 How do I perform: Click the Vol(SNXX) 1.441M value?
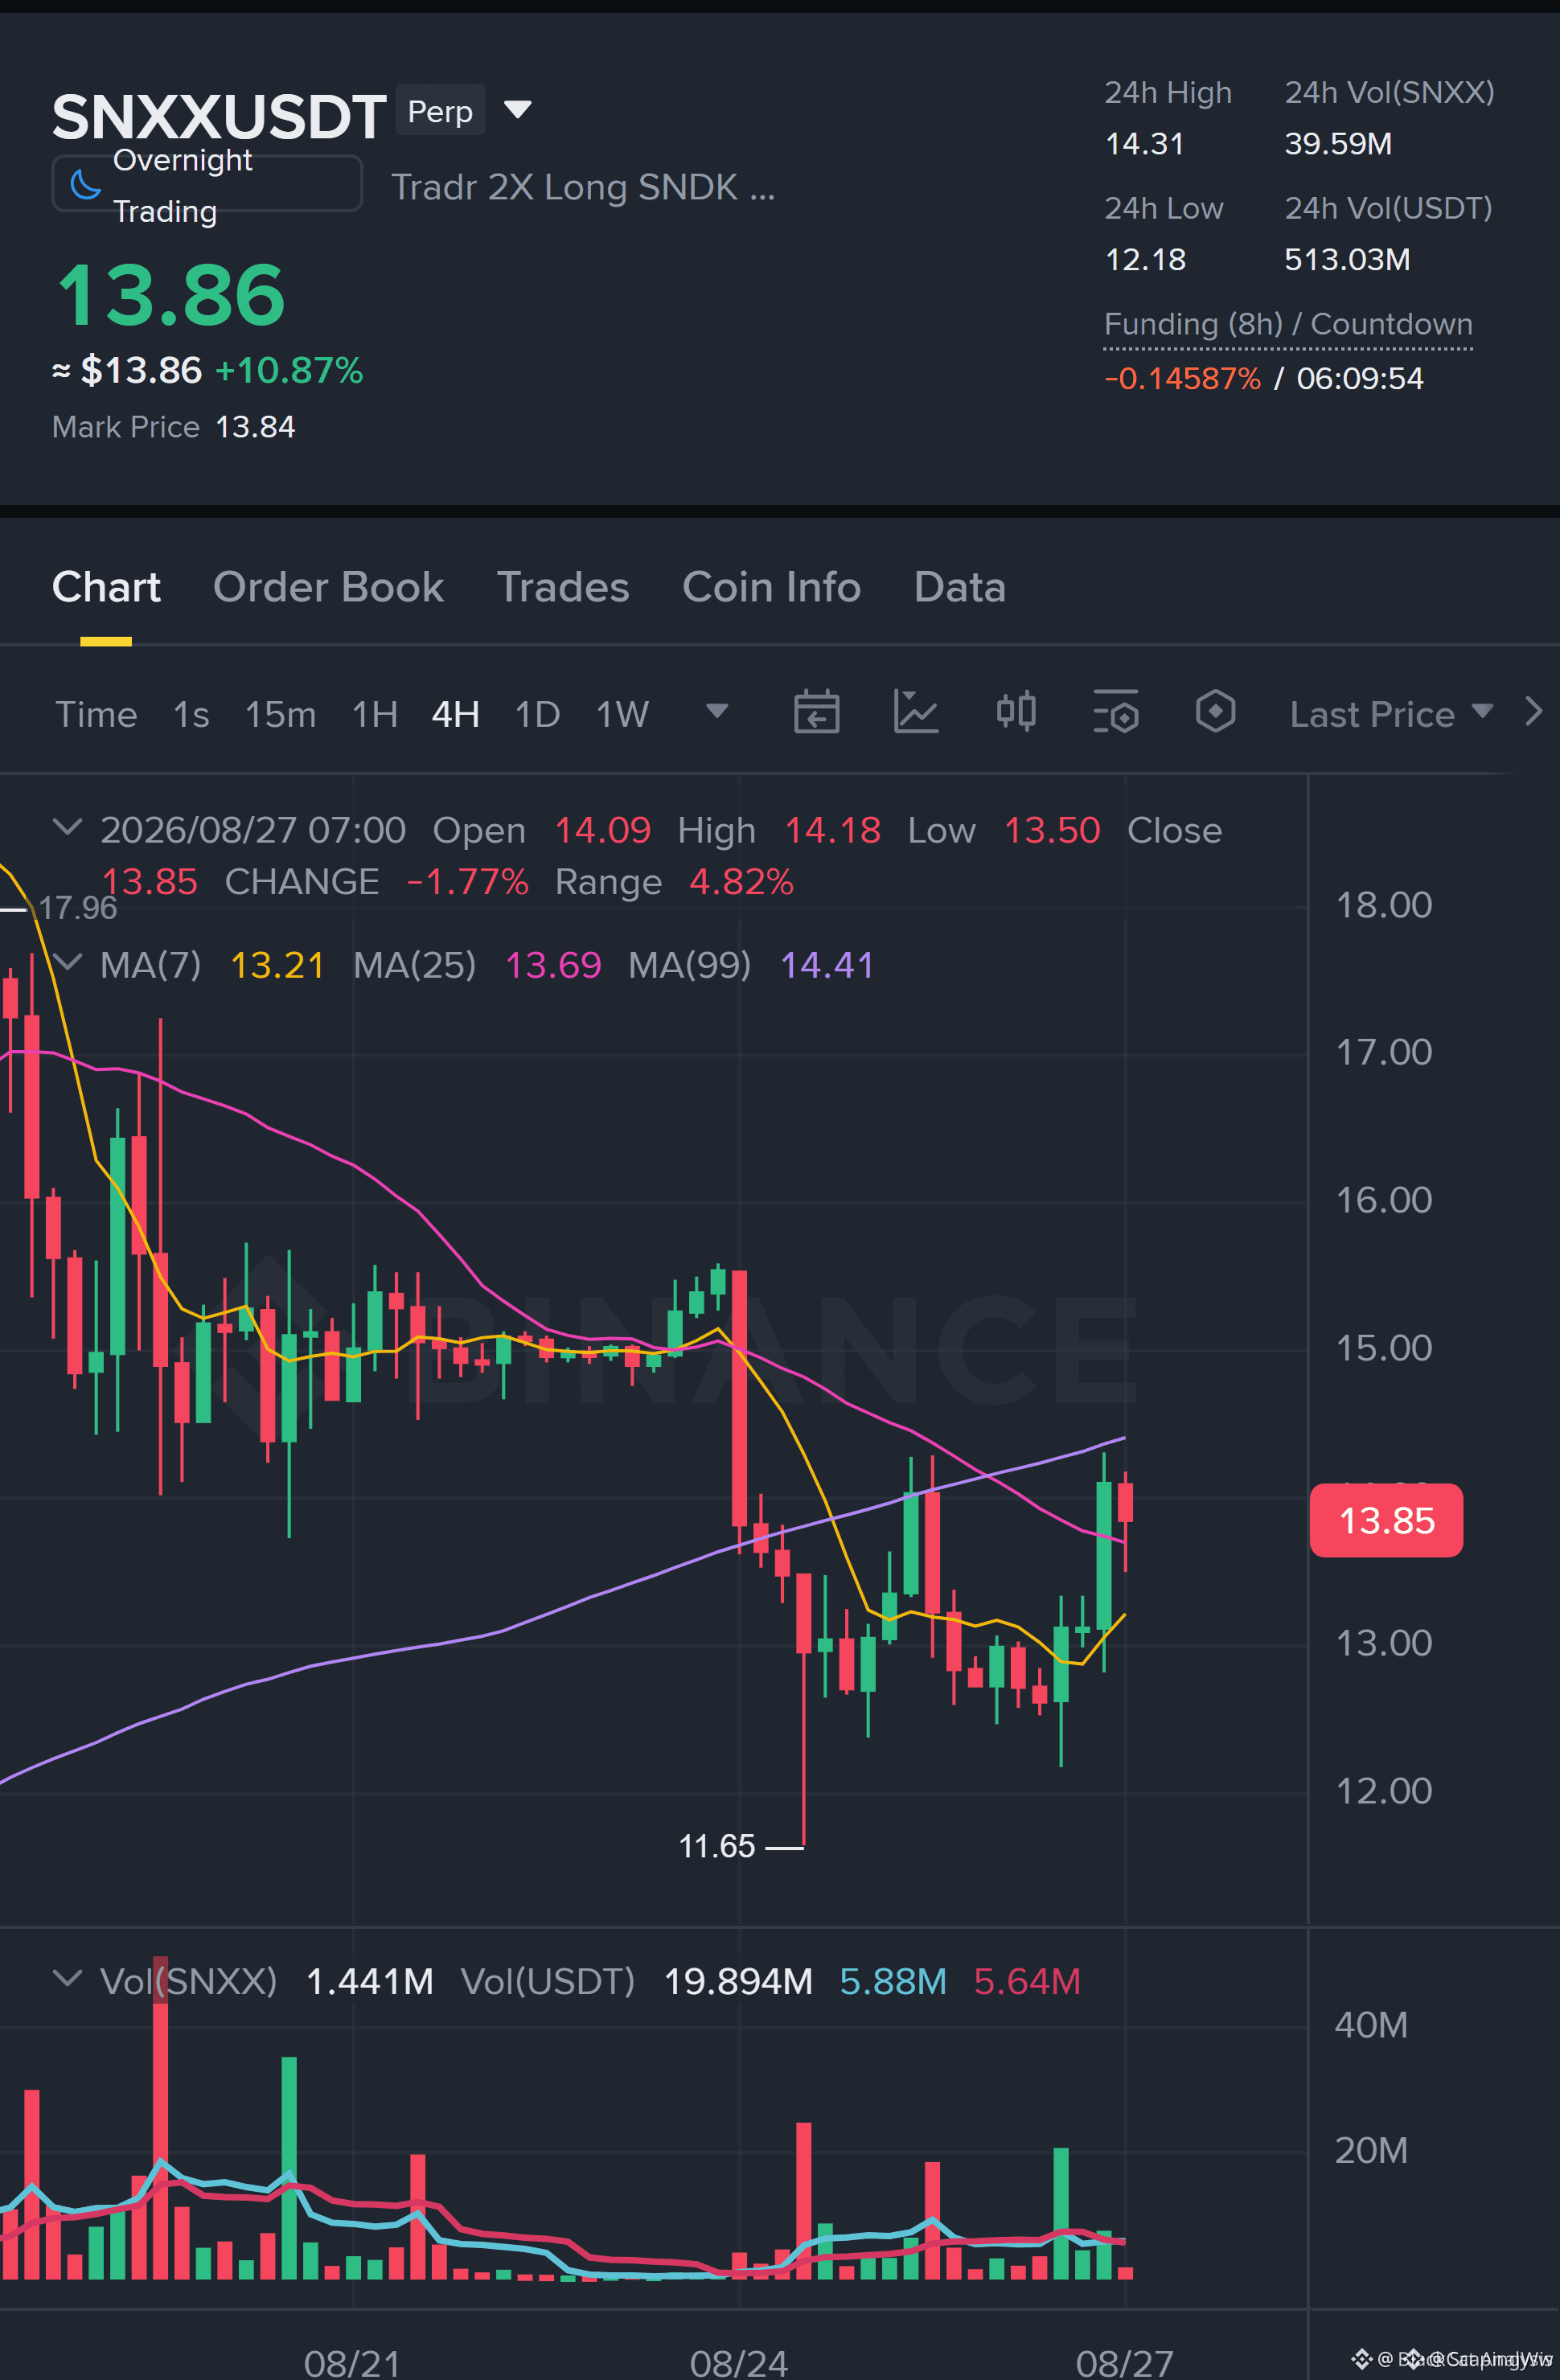[370, 1981]
